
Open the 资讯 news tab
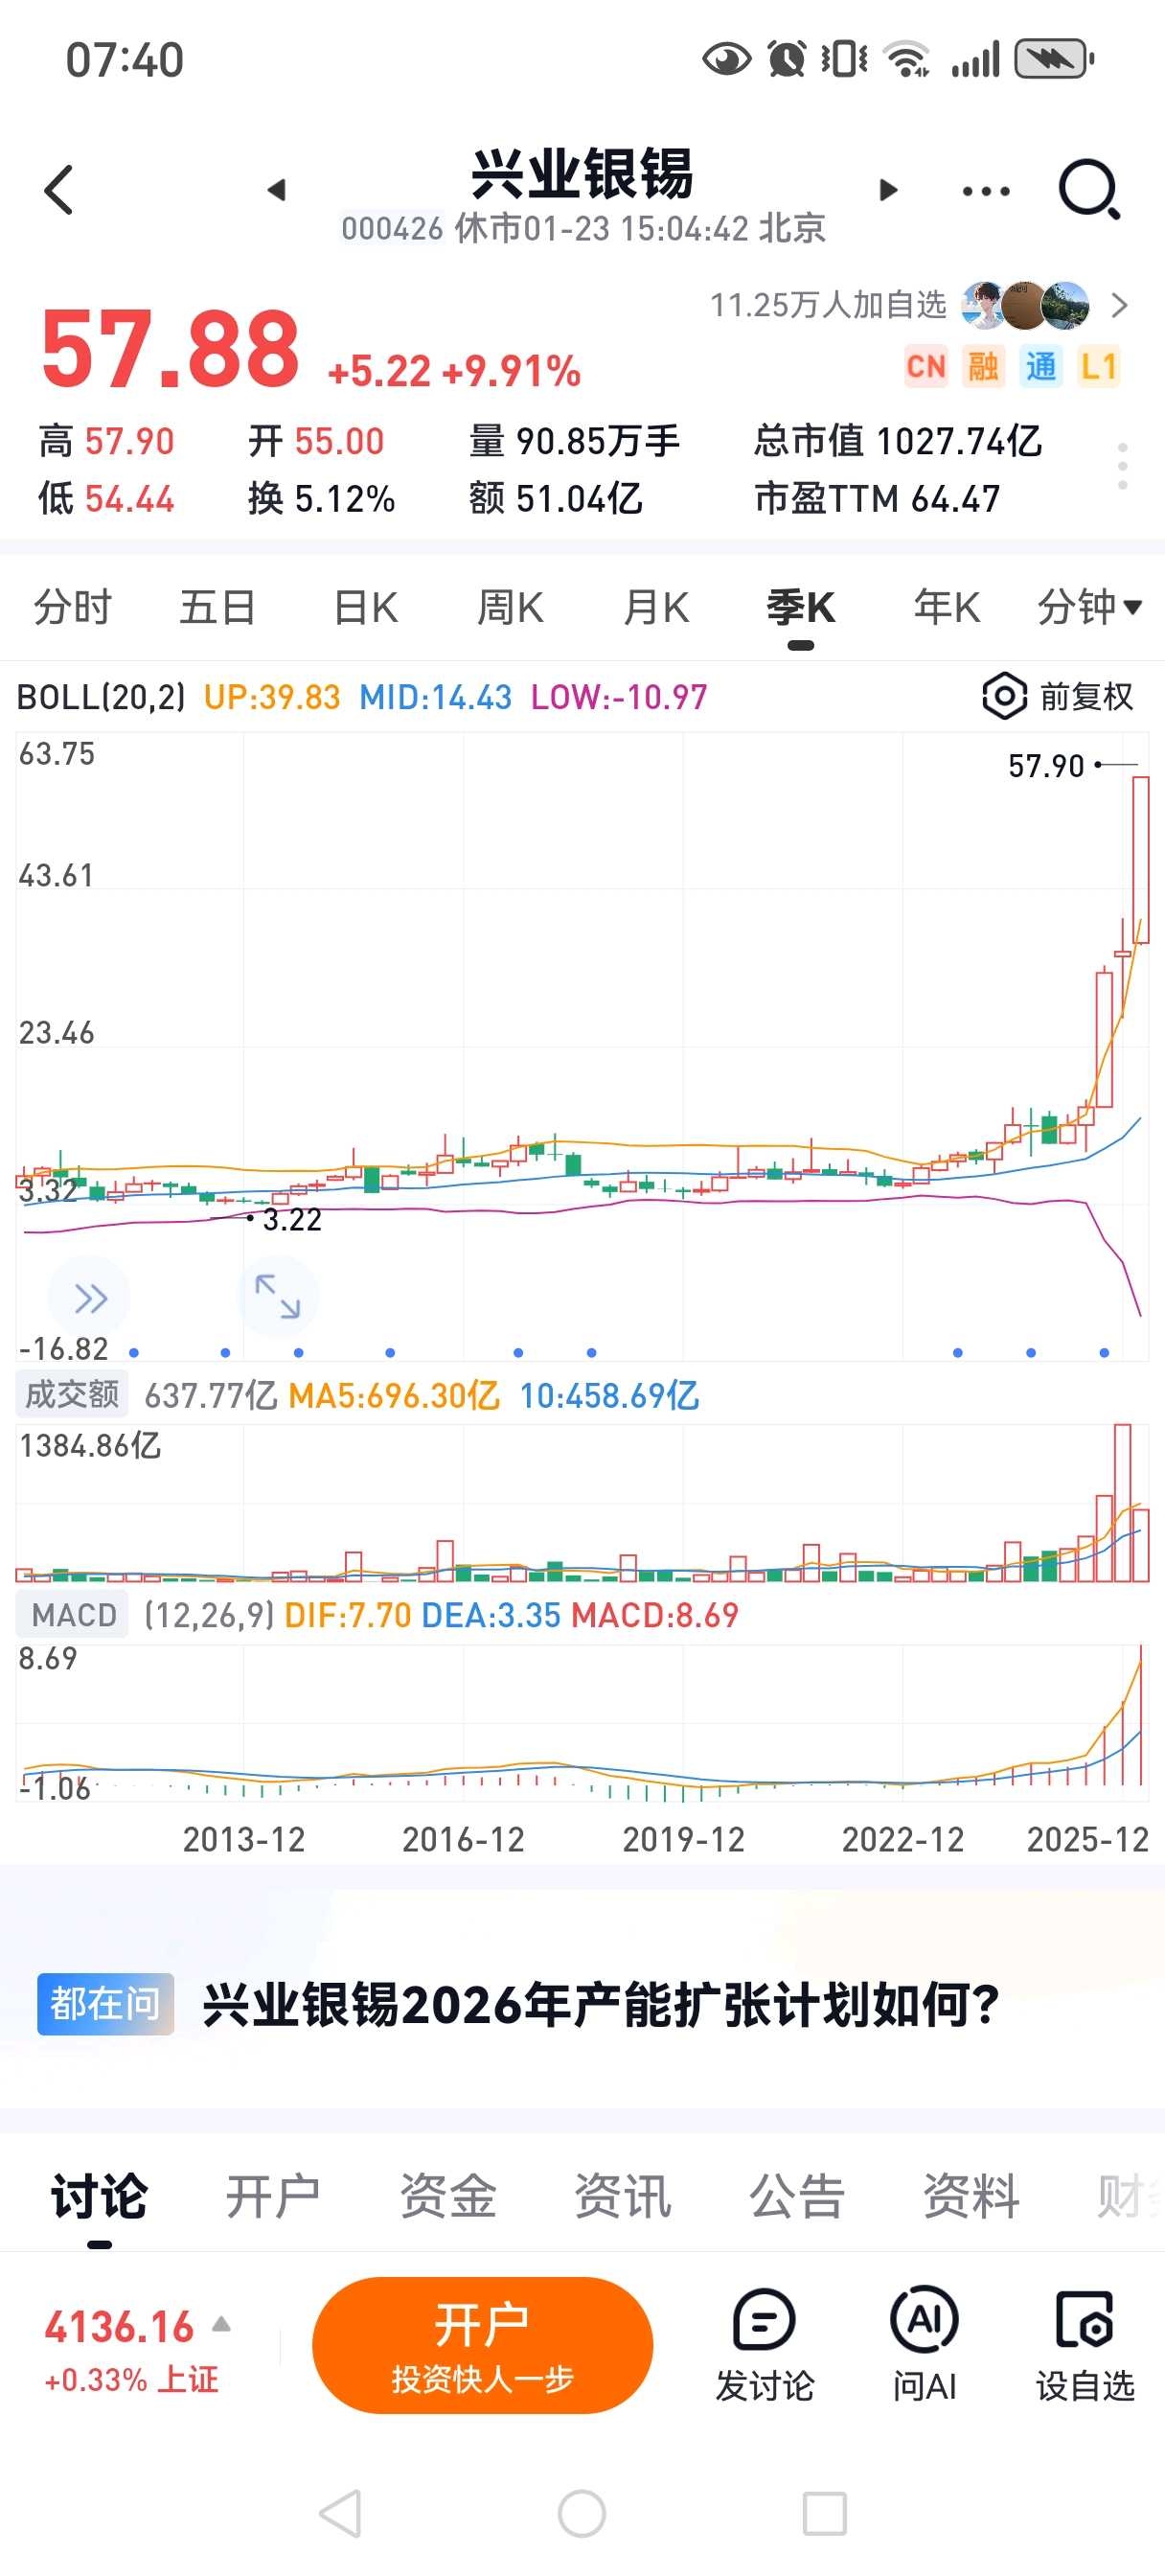(x=622, y=2197)
